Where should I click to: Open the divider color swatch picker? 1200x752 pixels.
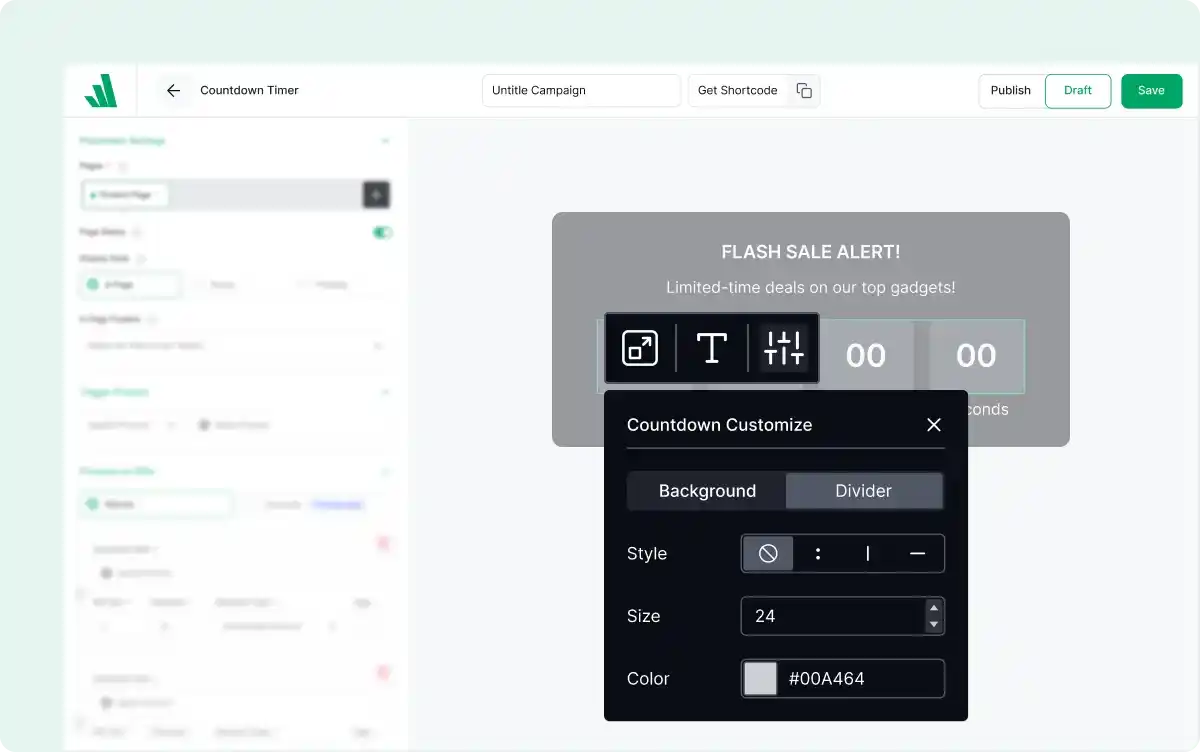pos(762,678)
